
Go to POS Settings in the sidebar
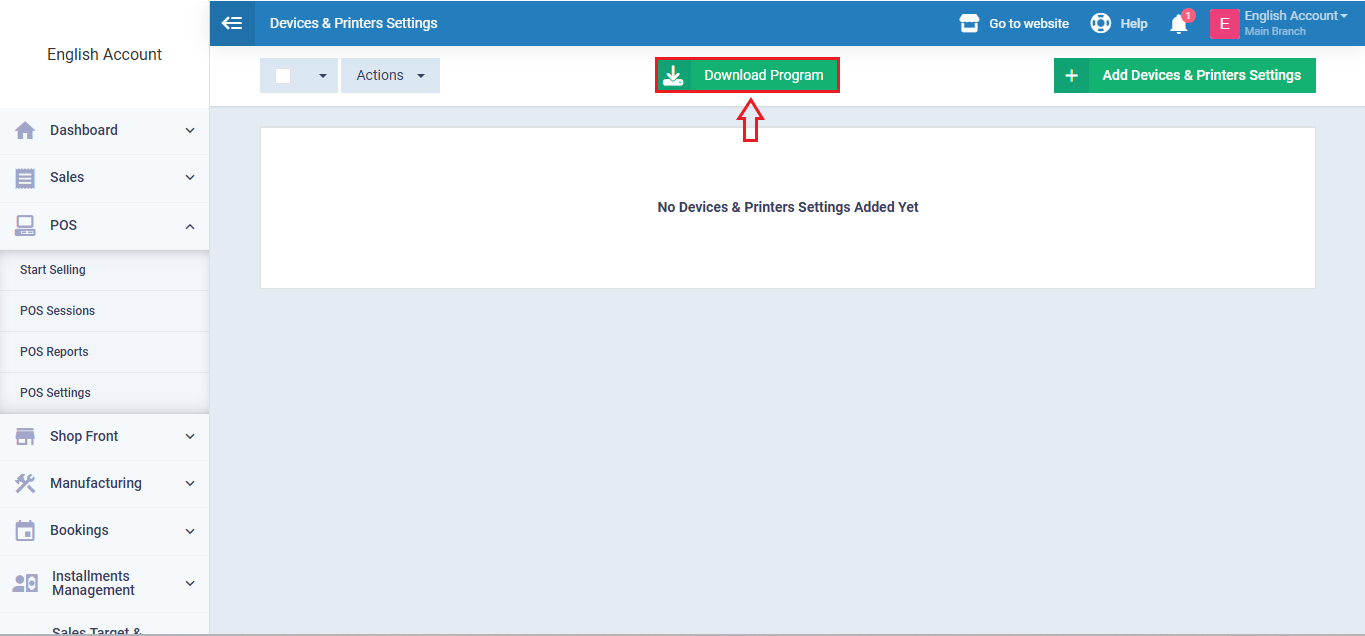click(x=55, y=393)
